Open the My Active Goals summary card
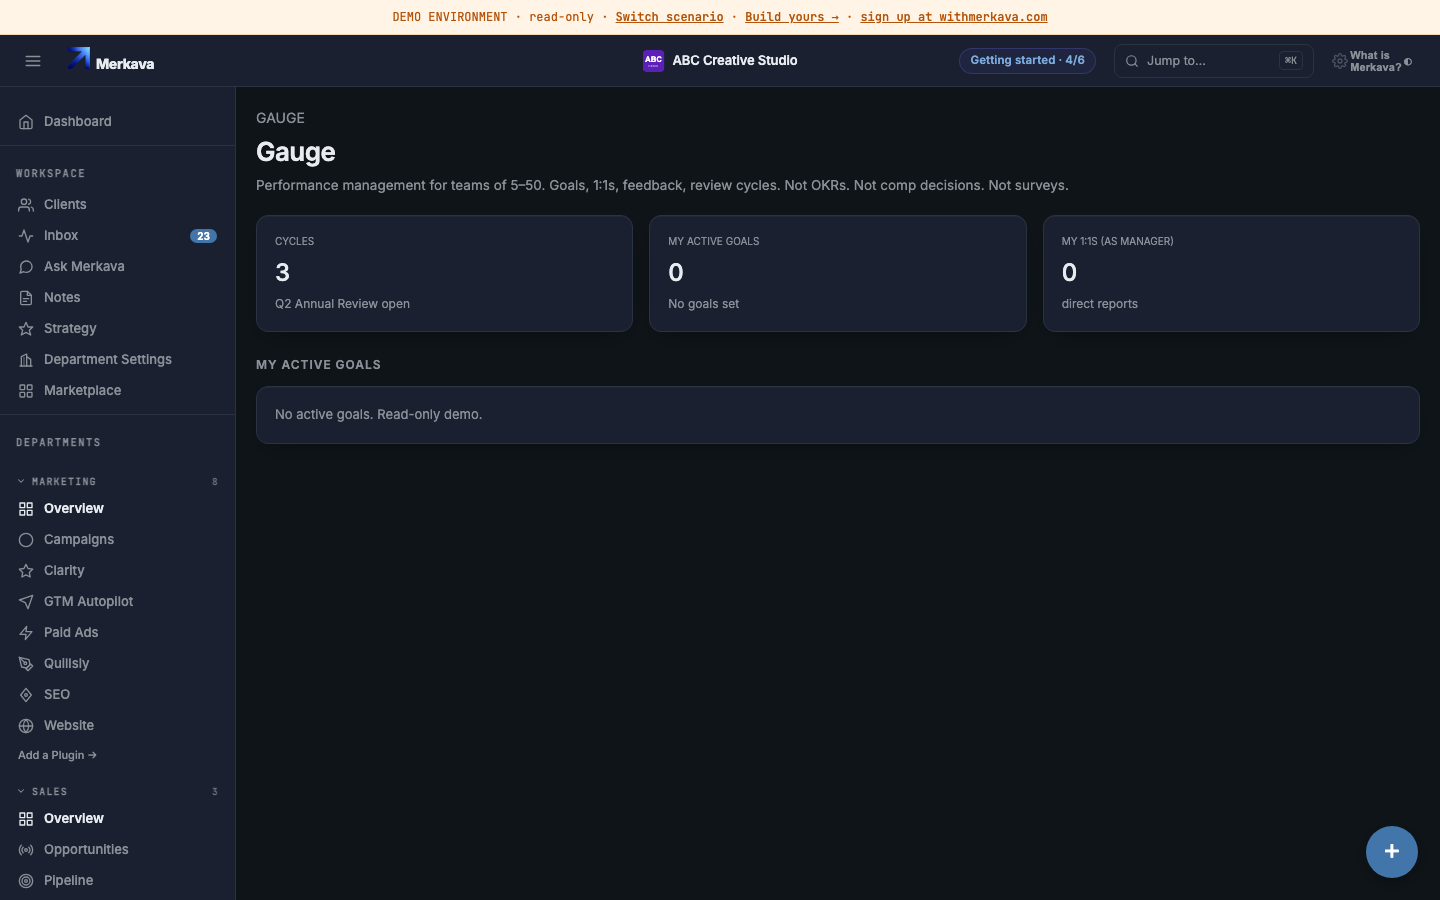Screen dimensions: 1440x900 838,274
